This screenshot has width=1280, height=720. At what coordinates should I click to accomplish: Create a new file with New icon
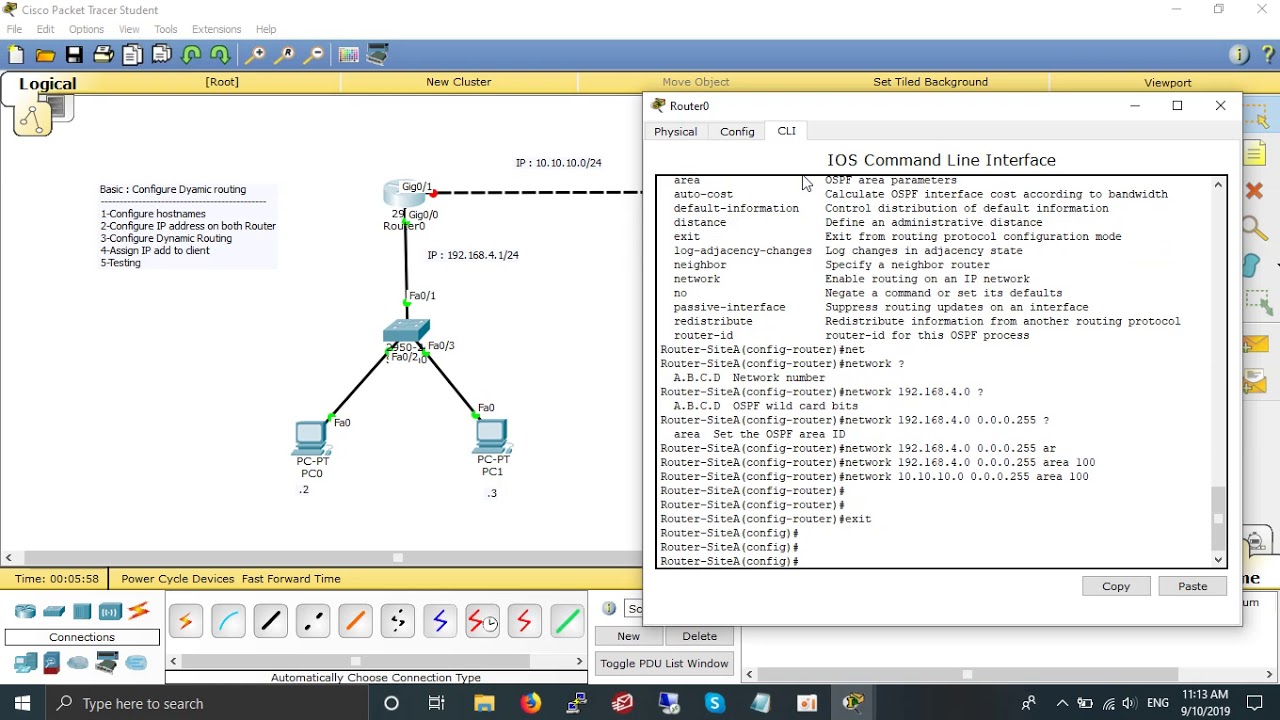pyautogui.click(x=16, y=55)
